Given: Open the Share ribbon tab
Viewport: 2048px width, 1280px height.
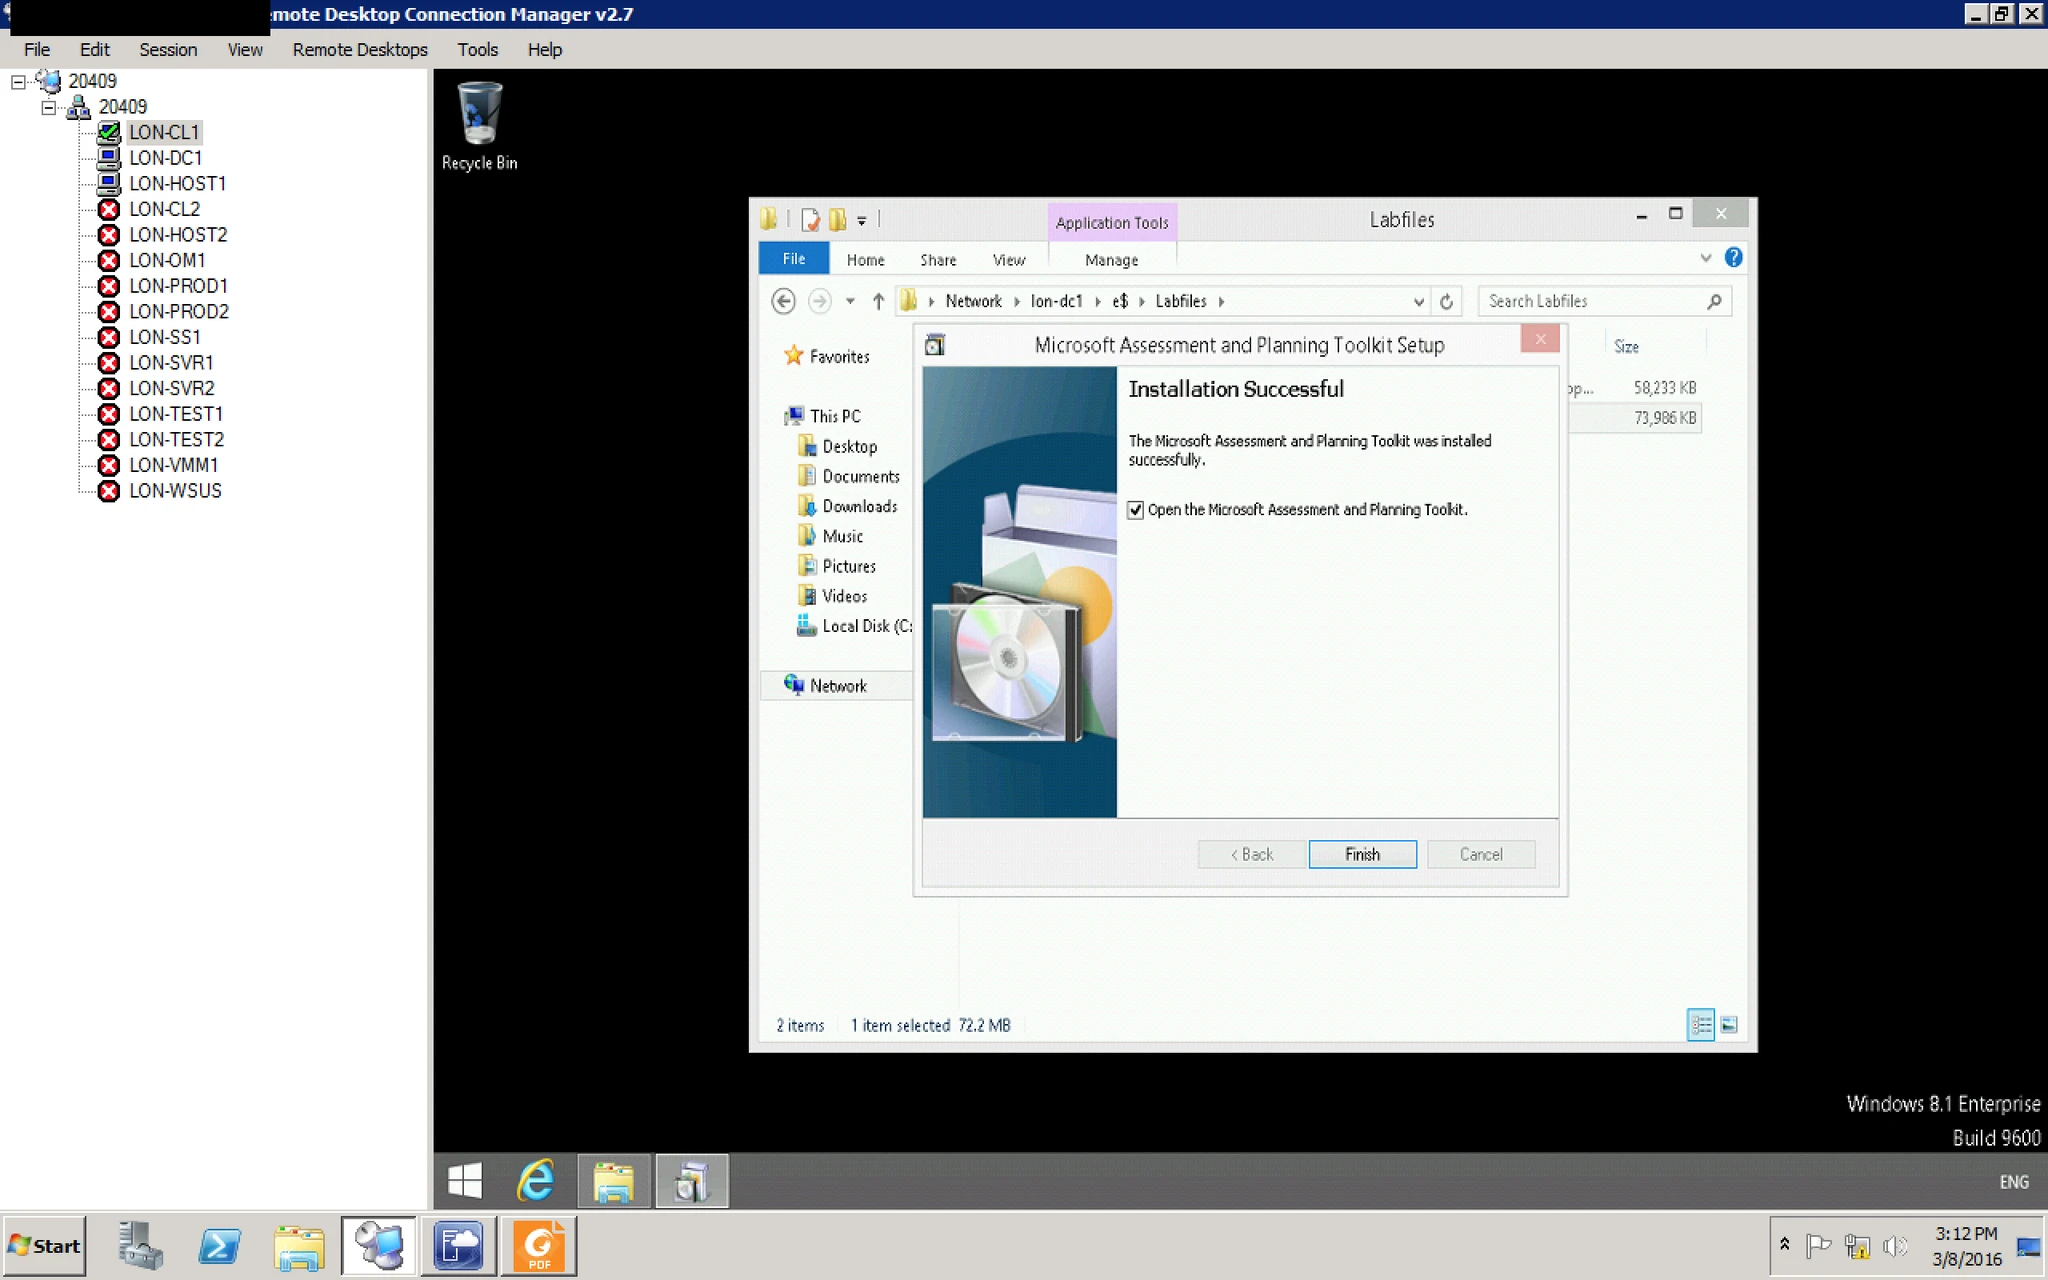Looking at the screenshot, I should 938,260.
